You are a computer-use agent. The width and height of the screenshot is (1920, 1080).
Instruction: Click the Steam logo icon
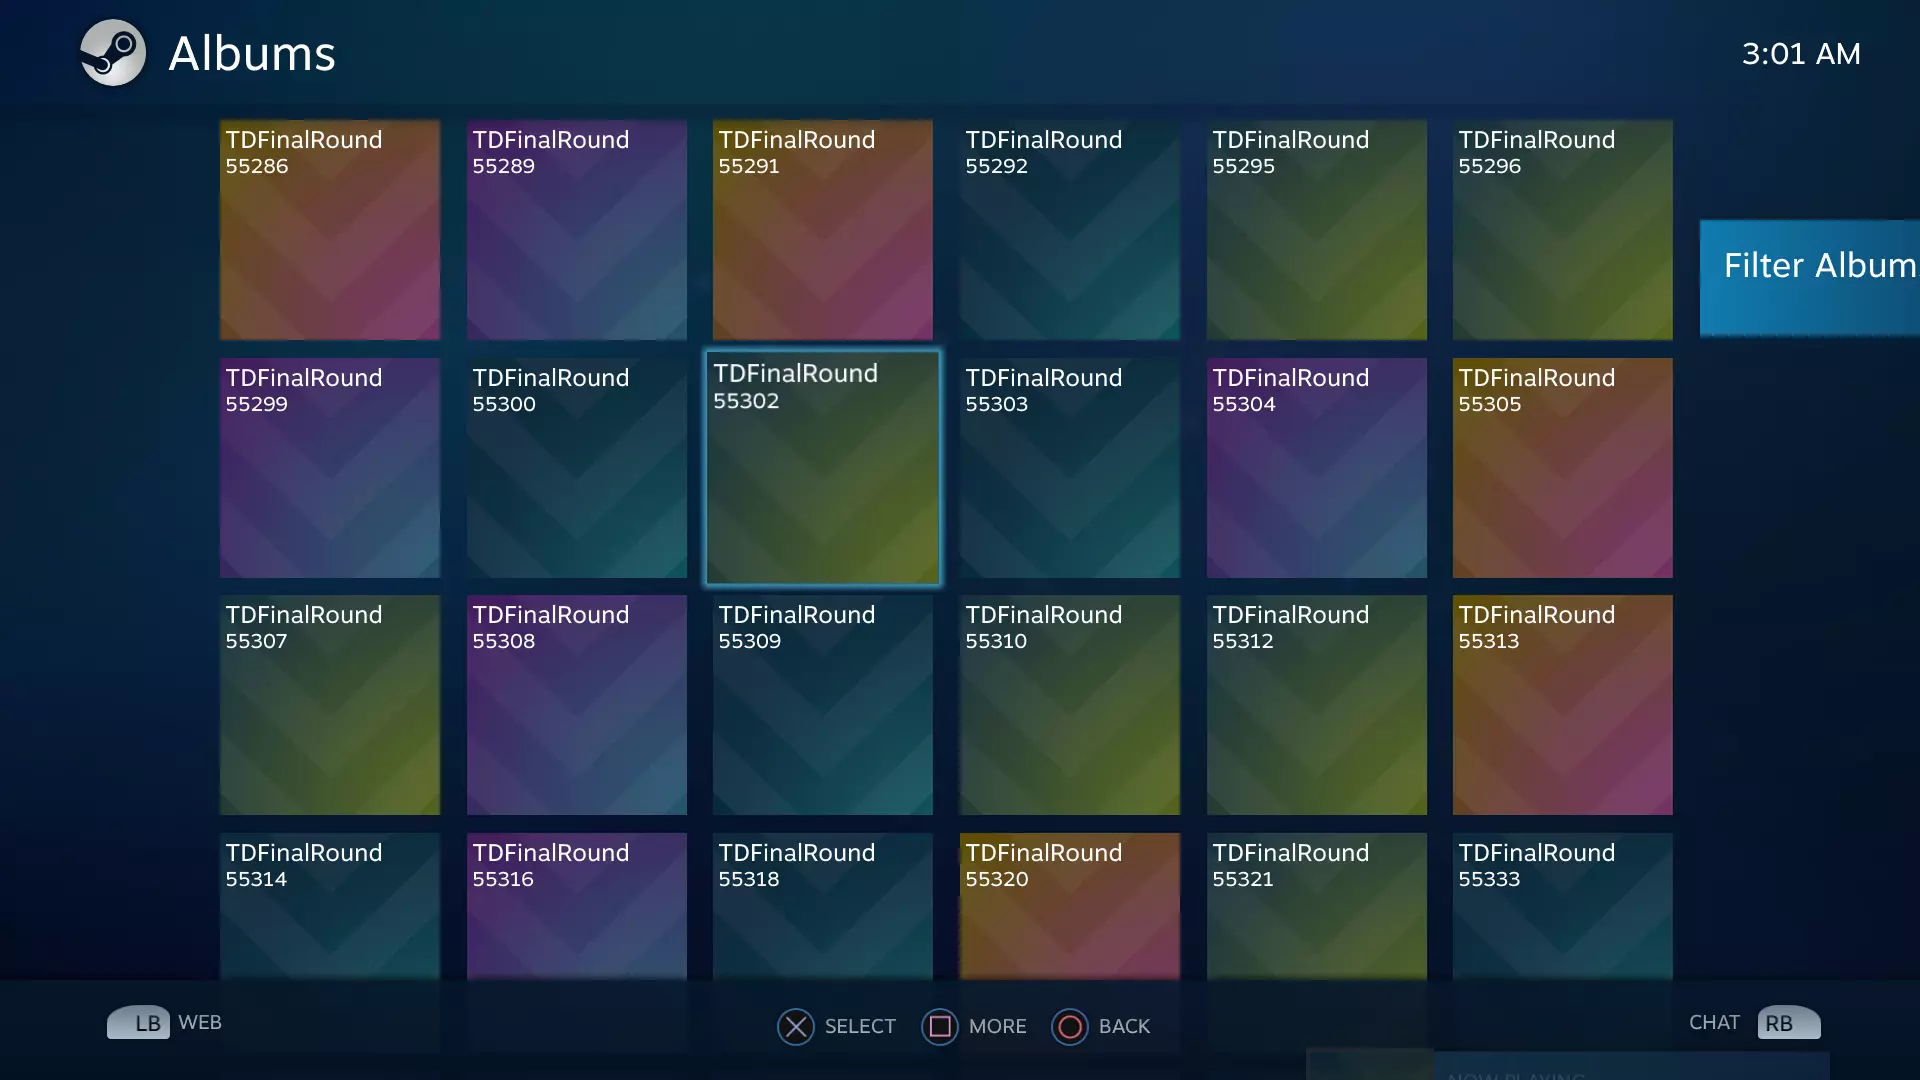[113, 53]
